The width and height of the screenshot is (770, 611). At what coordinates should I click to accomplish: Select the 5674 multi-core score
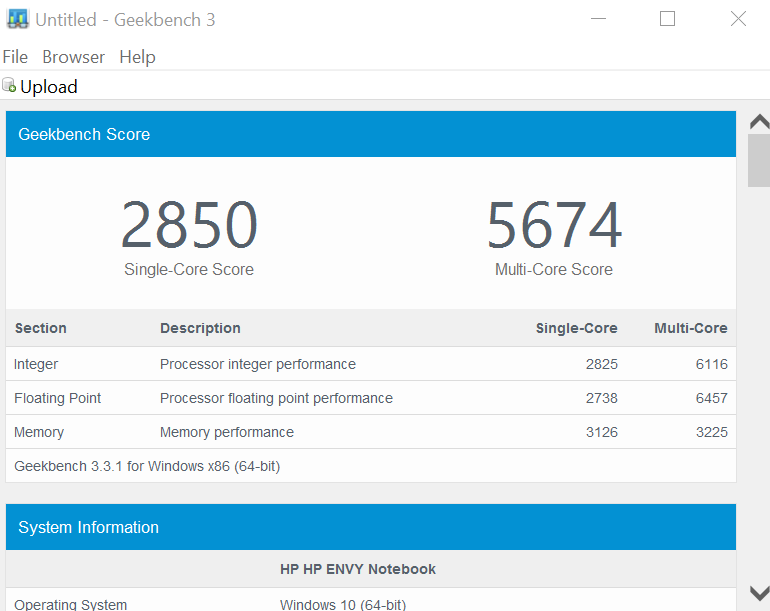(x=554, y=225)
